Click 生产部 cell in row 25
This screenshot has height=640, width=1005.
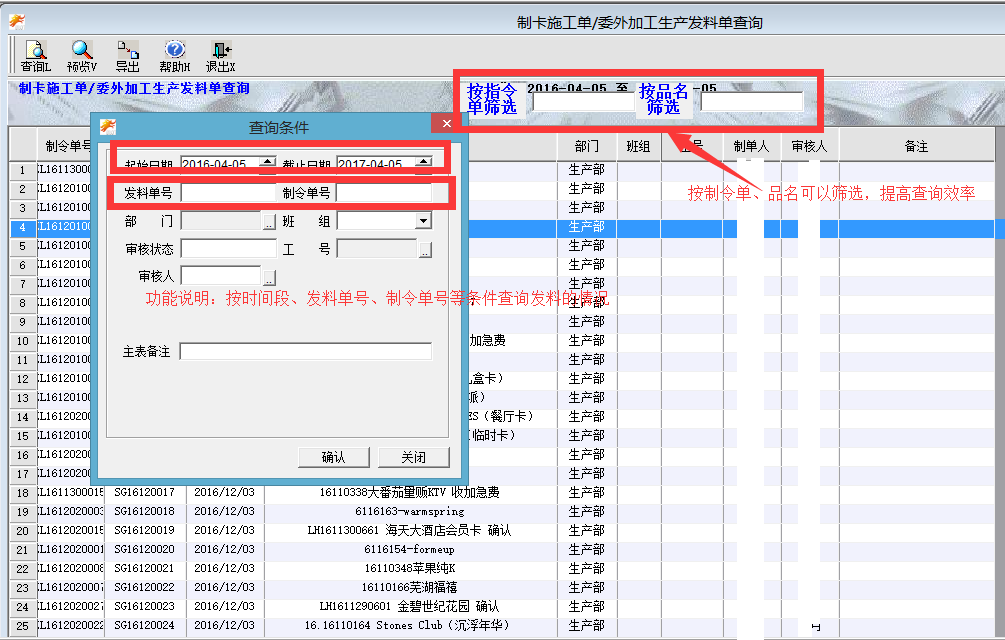(586, 625)
